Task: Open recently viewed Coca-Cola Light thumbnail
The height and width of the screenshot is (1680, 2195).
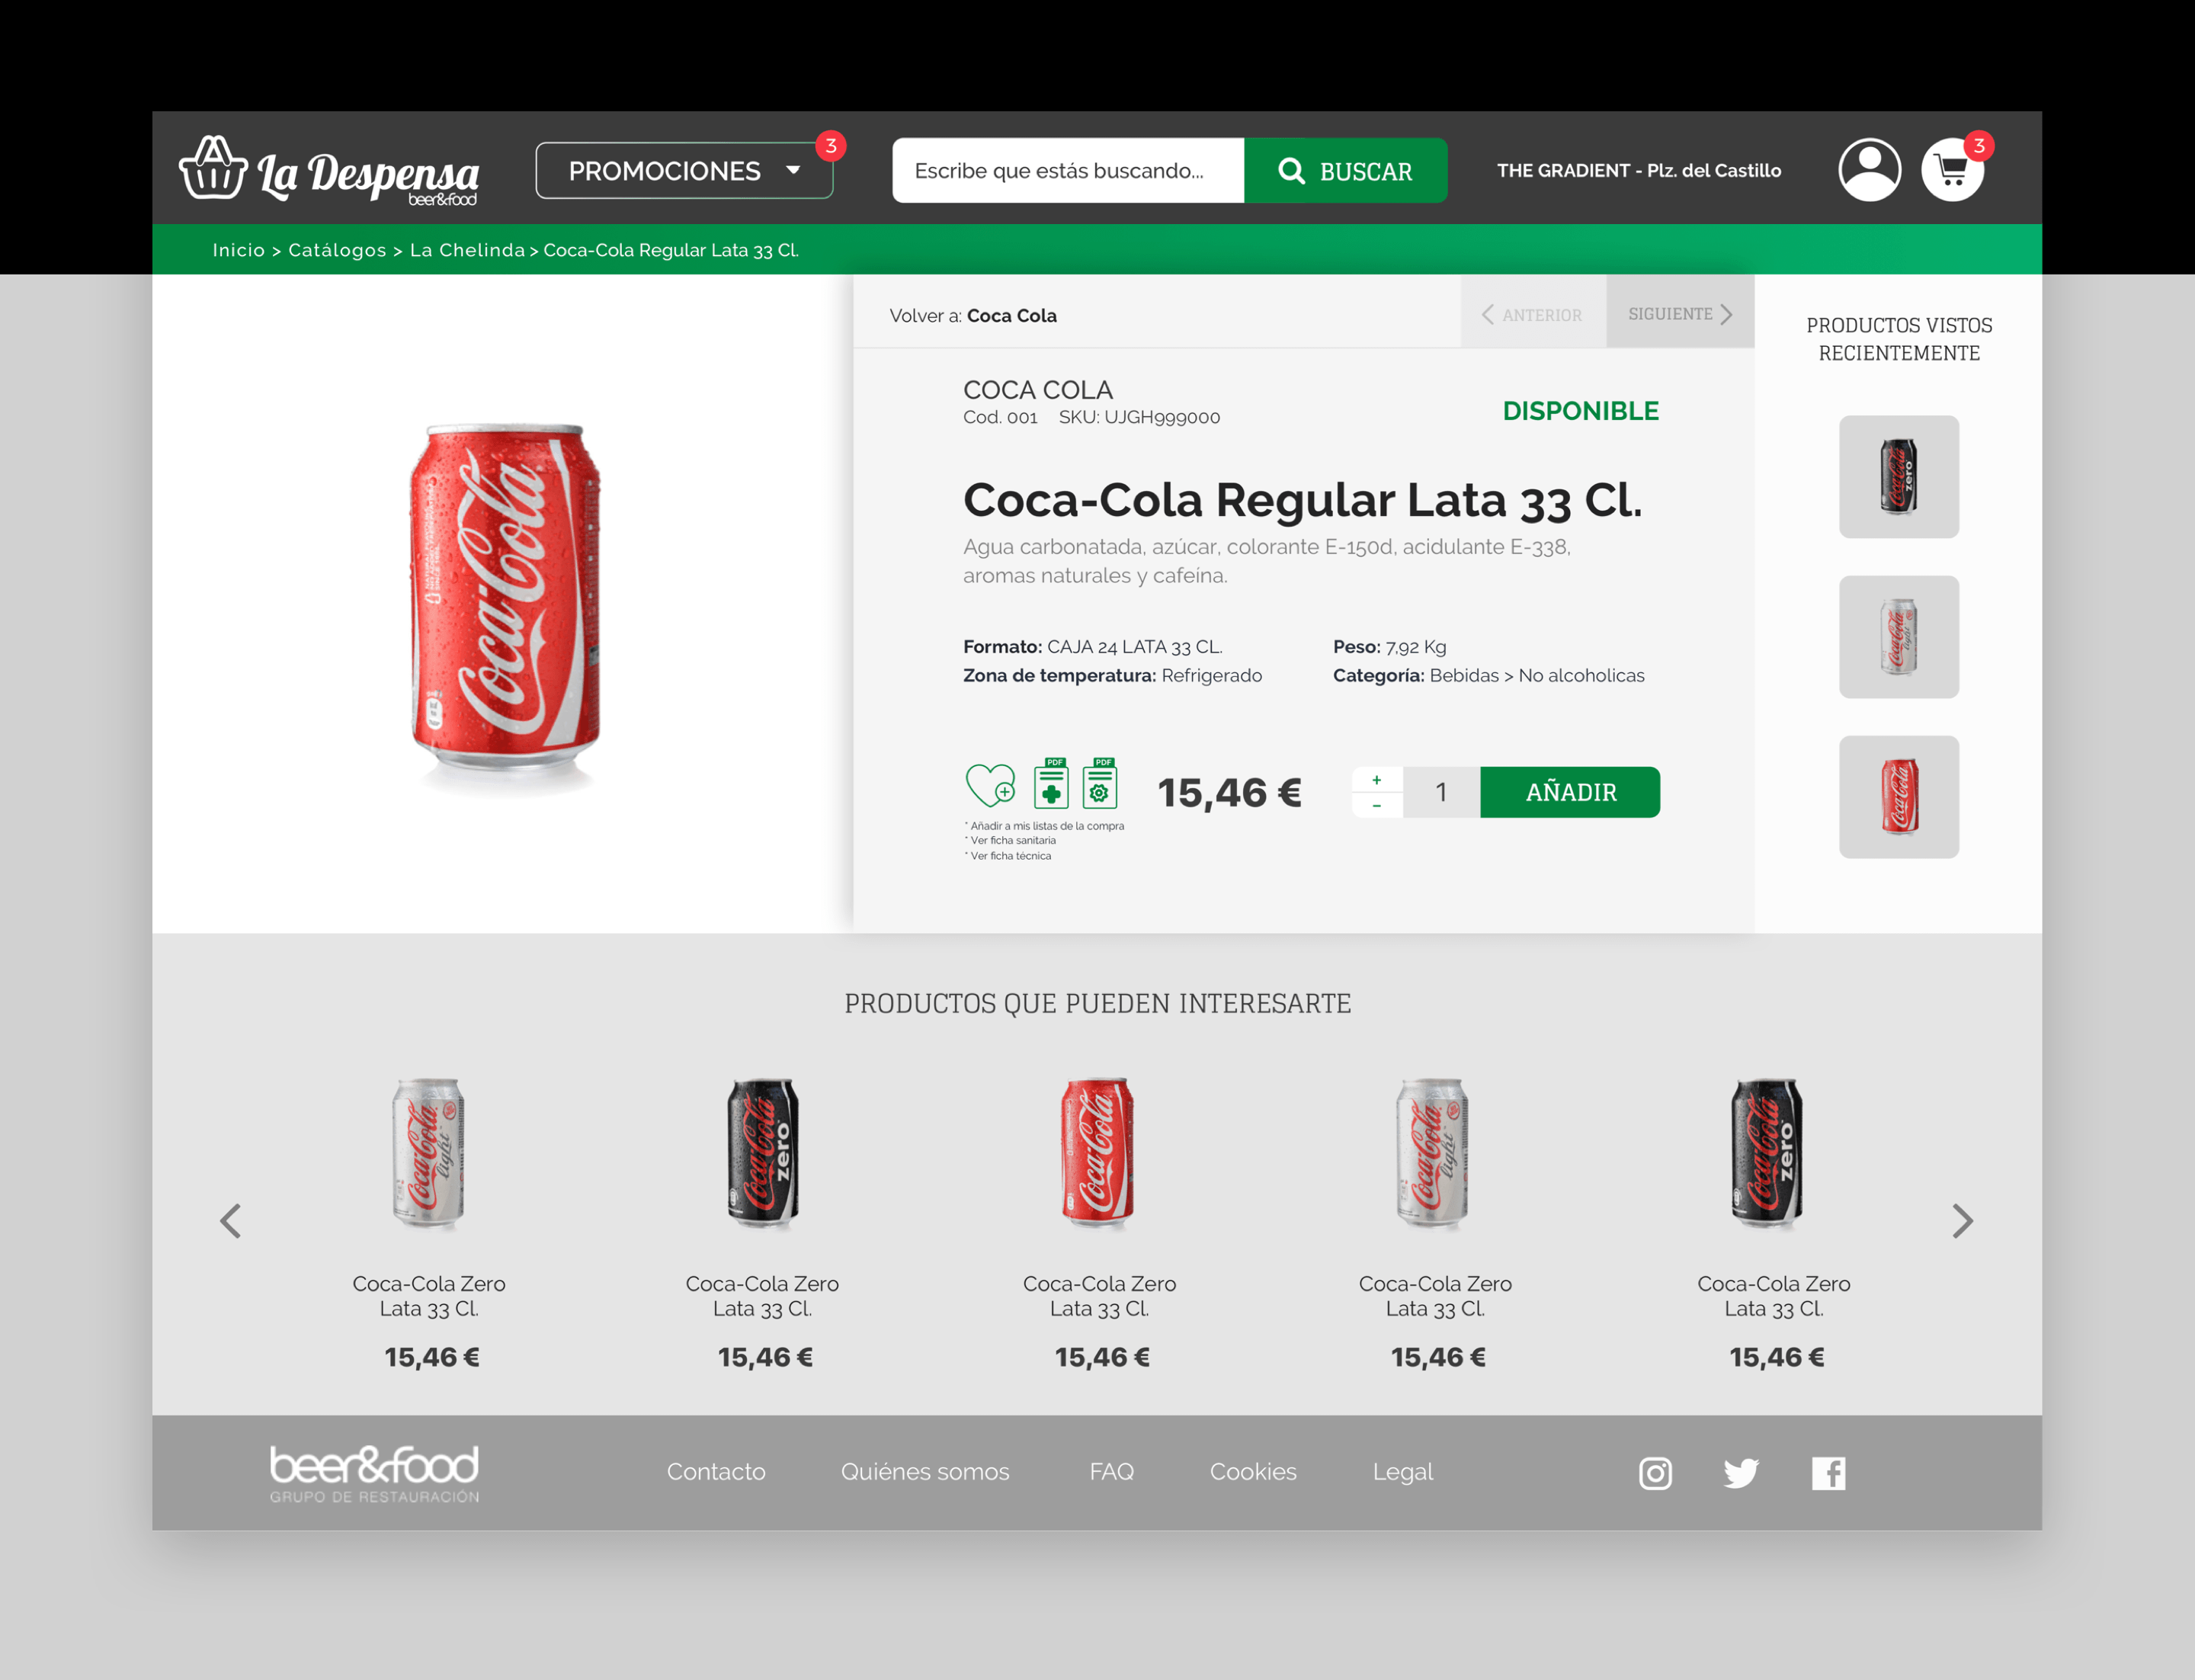Action: [x=1898, y=637]
